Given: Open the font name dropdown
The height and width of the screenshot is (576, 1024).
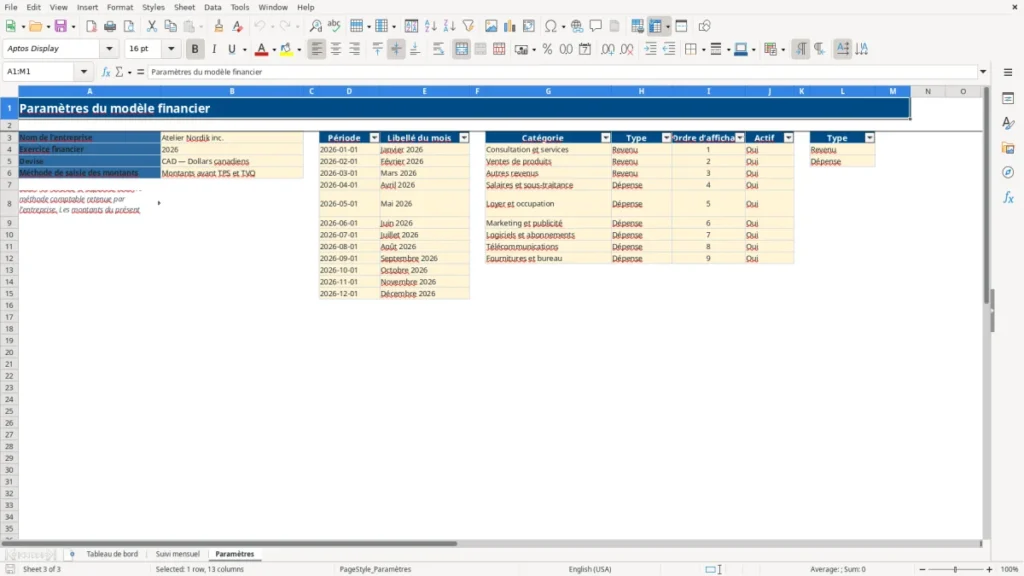Looking at the screenshot, I should tap(109, 49).
